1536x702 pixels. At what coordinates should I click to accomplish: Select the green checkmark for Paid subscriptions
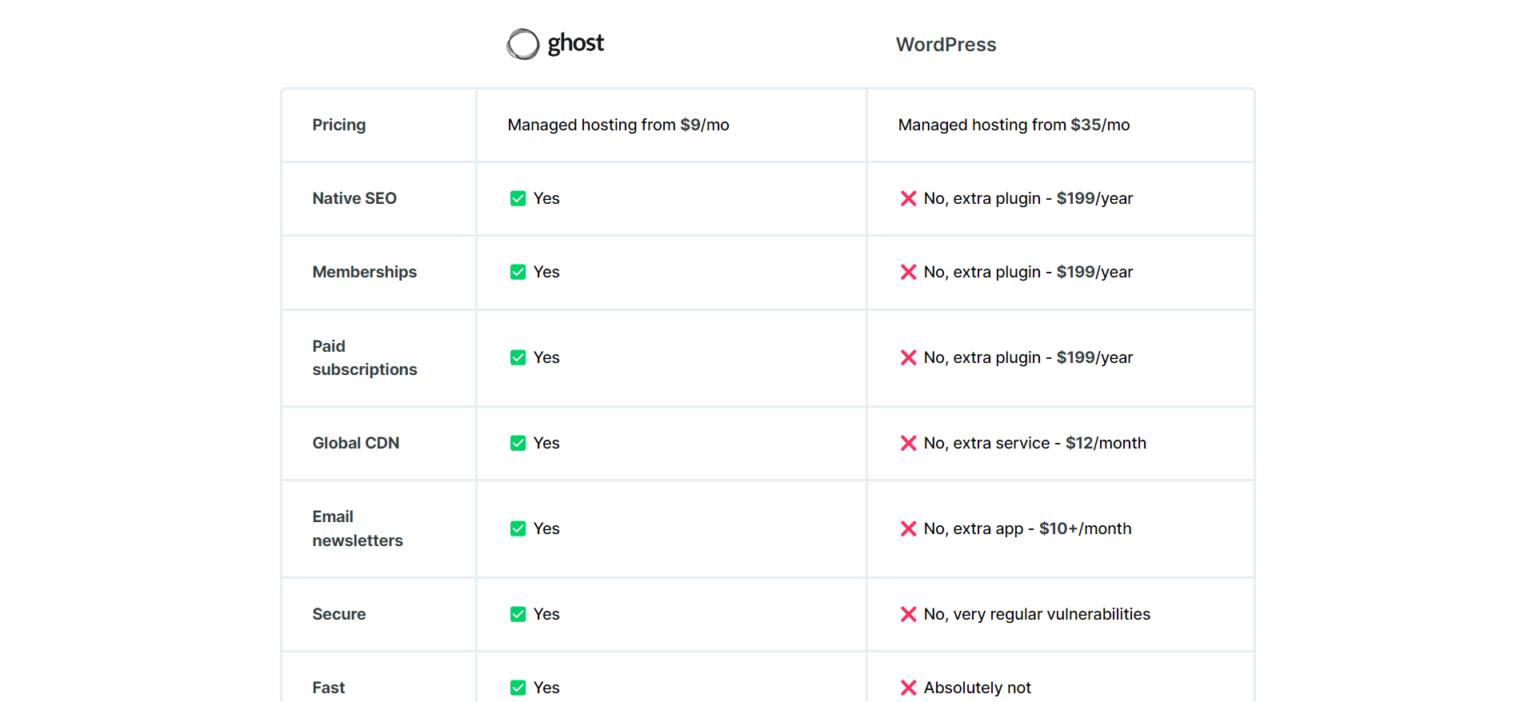tap(518, 357)
